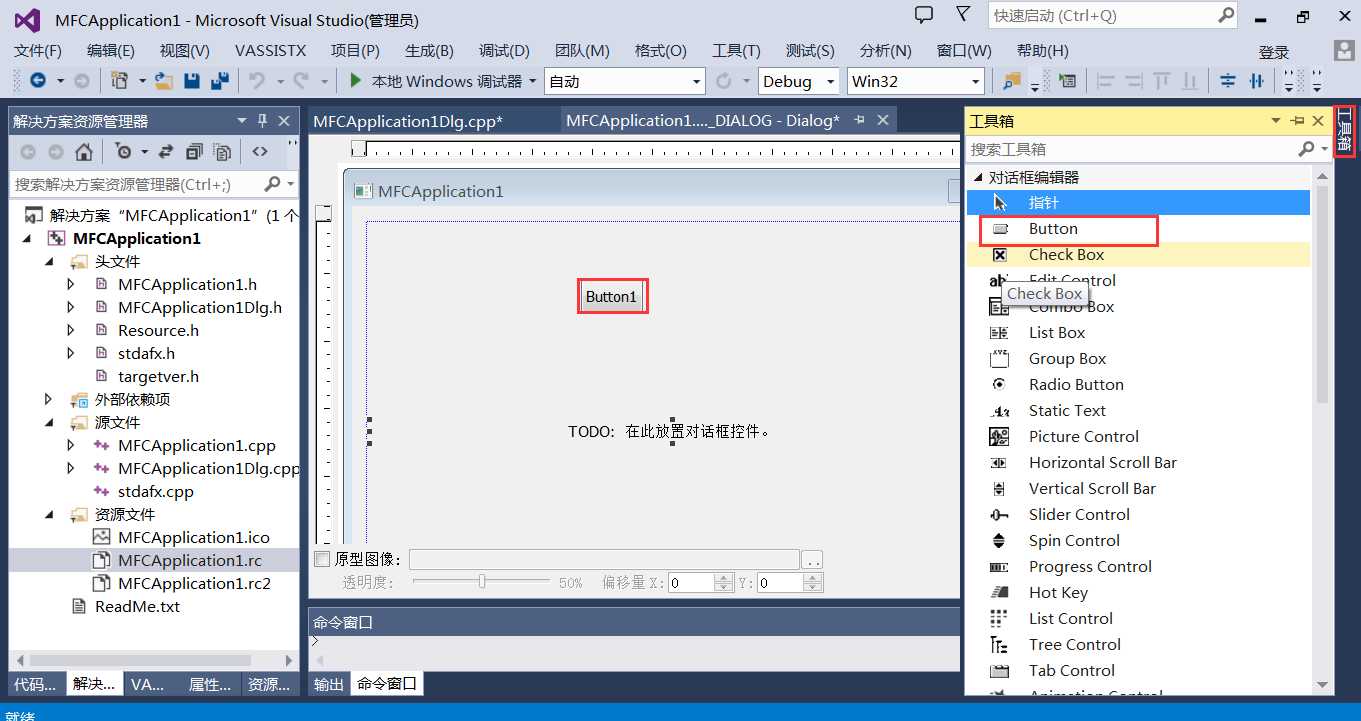Click the Sync with Active Document icon
Viewport: 1361px width, 721px height.
tap(166, 152)
